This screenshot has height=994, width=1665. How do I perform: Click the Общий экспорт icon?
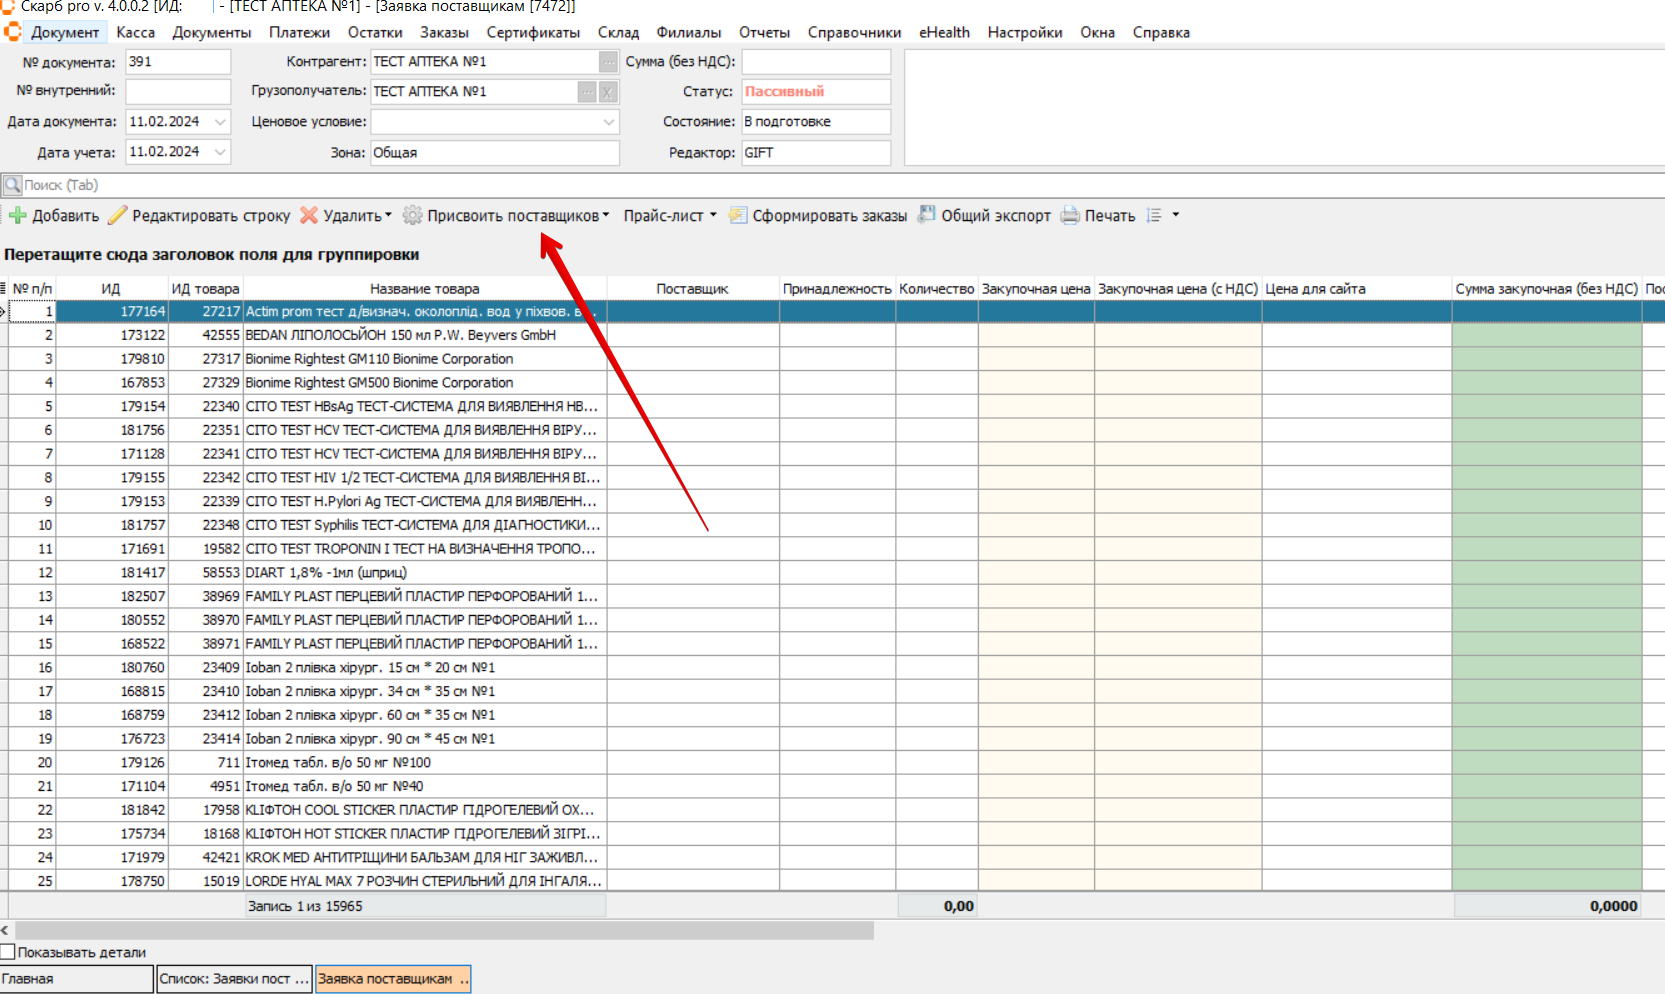(927, 215)
